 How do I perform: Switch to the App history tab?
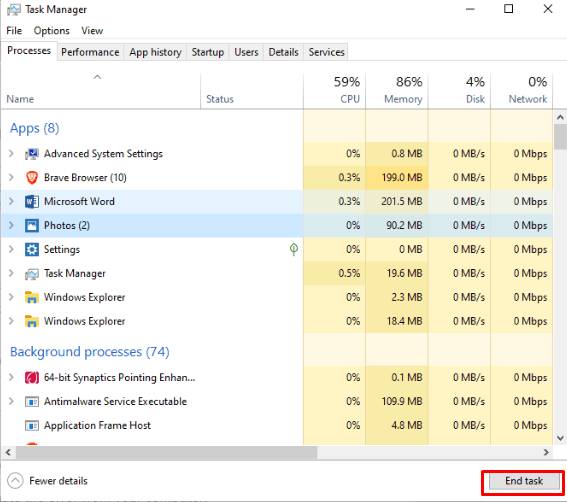coord(155,52)
